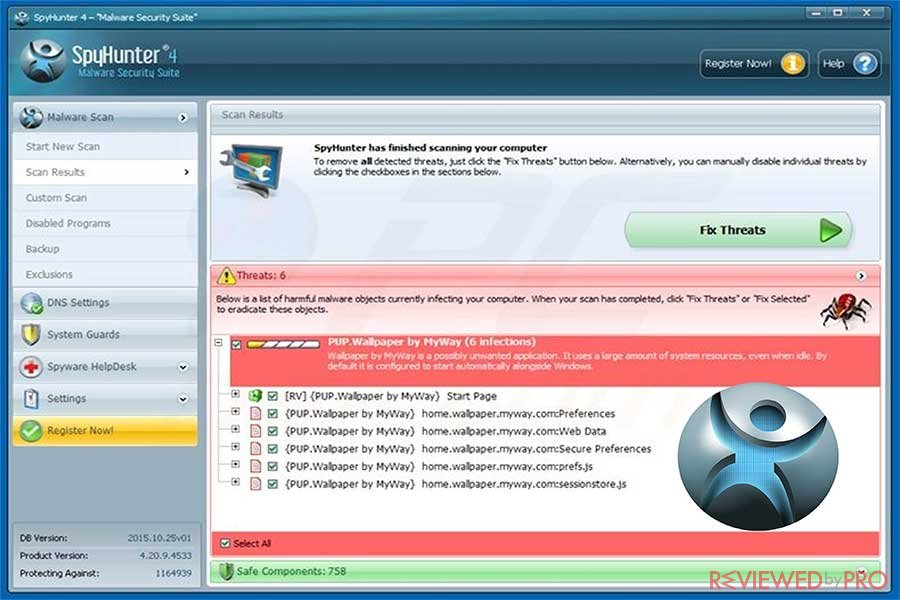Expand the Preferences threat row

point(235,411)
